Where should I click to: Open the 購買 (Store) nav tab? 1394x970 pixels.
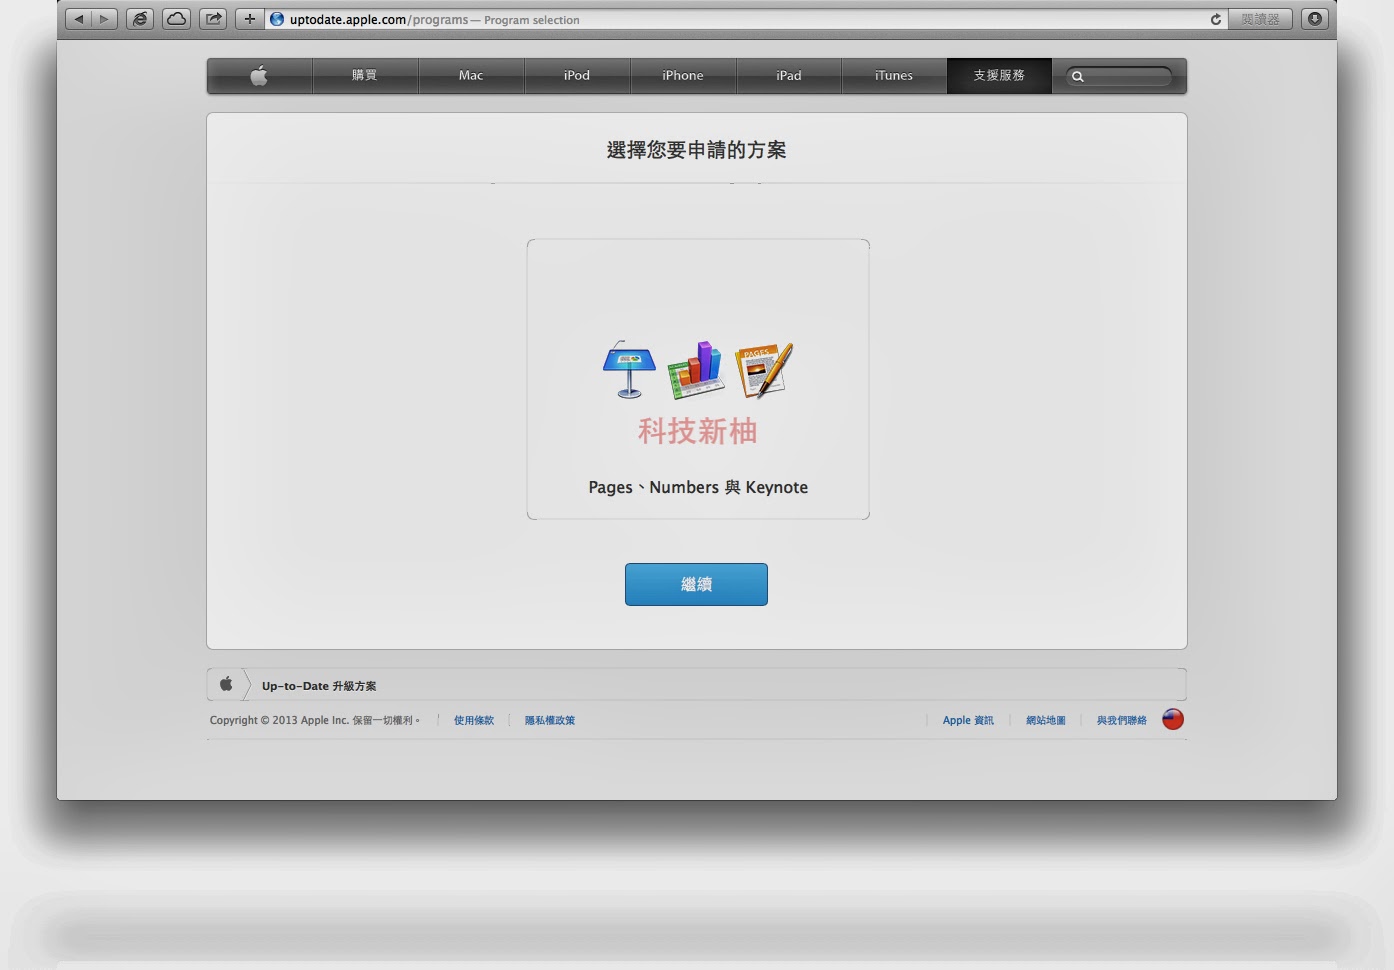365,76
